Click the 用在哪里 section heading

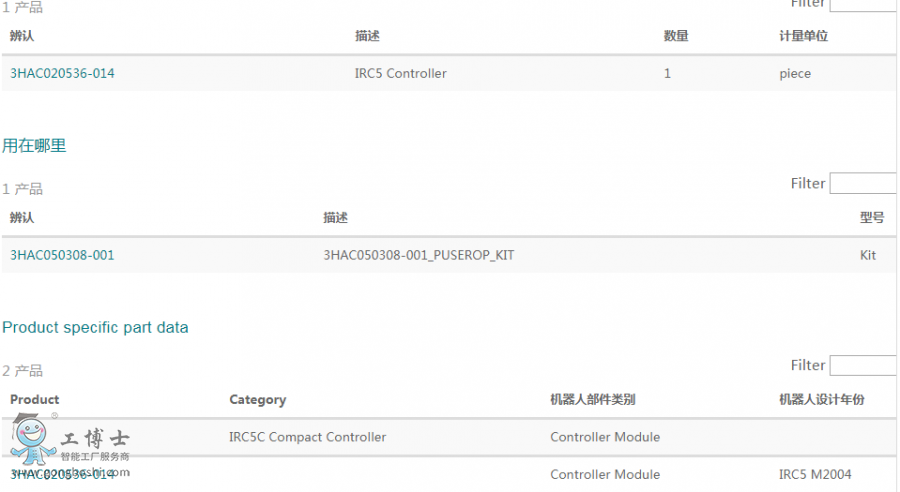[34, 146]
